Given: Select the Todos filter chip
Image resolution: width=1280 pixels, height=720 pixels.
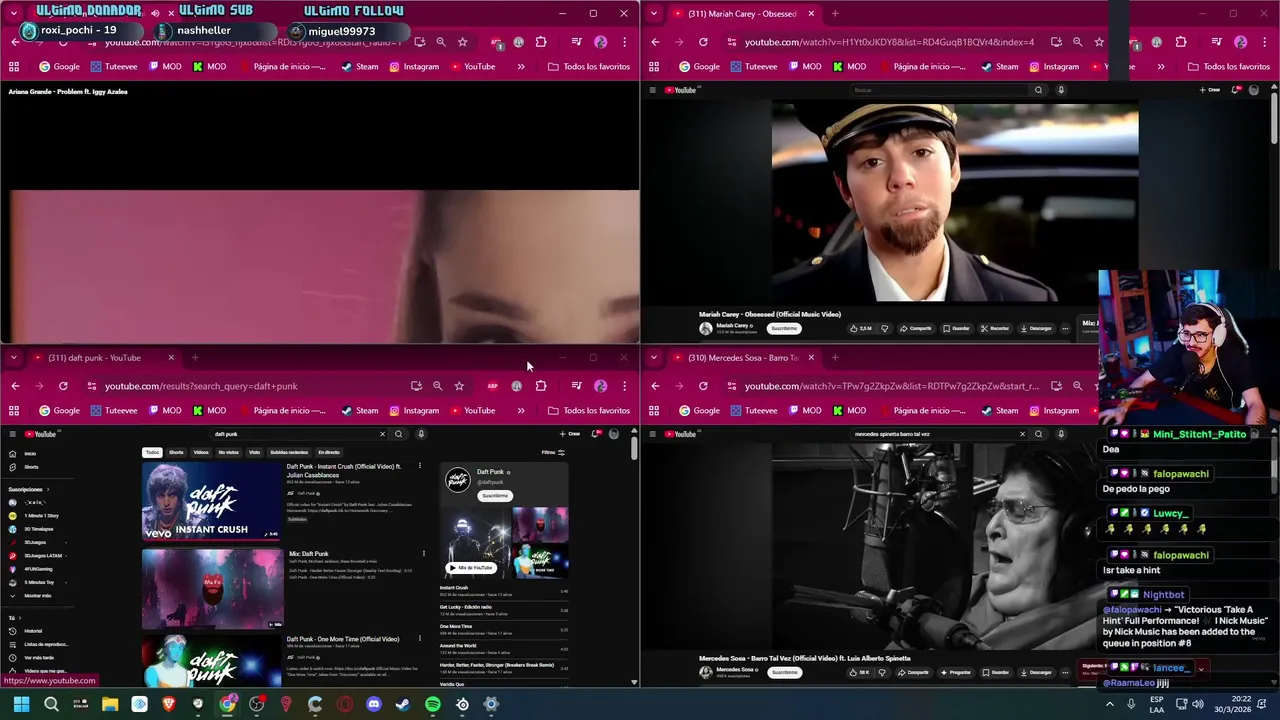Looking at the screenshot, I should (151, 452).
